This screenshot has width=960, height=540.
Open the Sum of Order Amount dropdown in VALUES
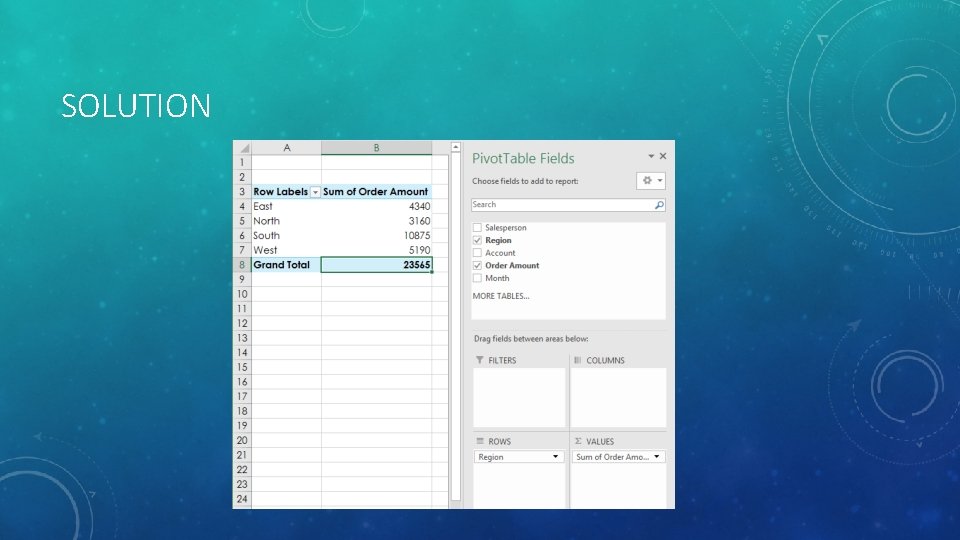(657, 457)
